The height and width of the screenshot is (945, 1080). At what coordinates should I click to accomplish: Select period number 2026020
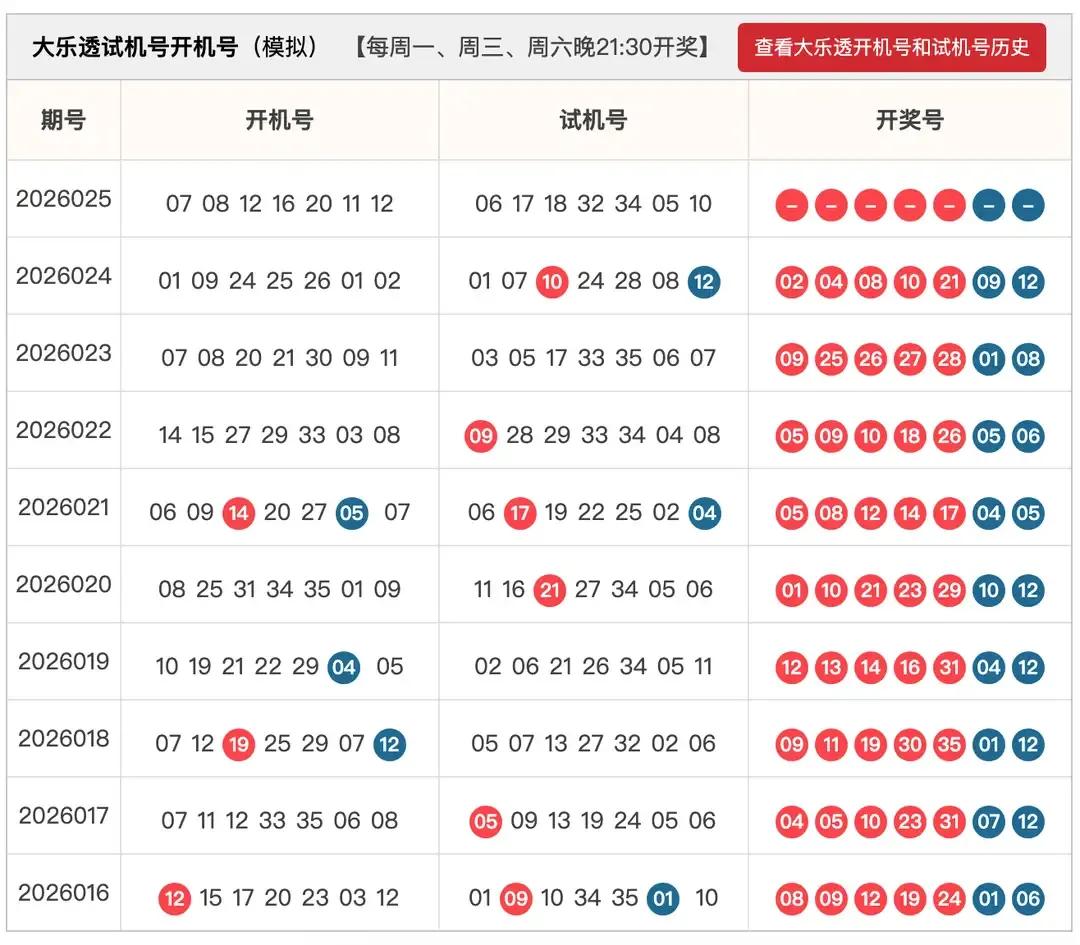tap(65, 585)
